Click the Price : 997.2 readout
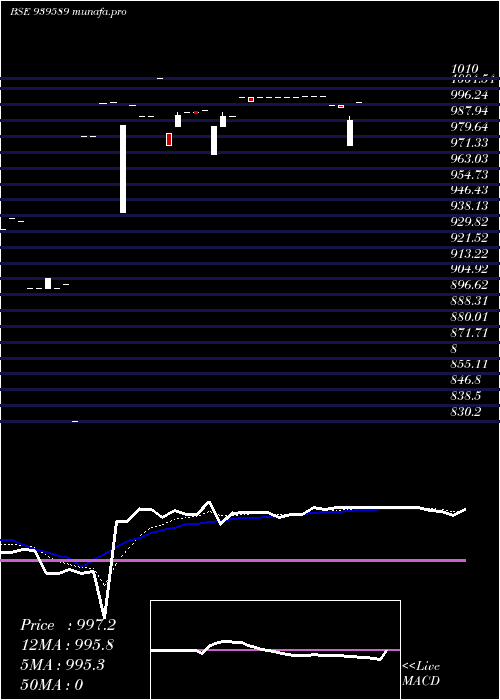This screenshot has height=700, width=500. pos(68,625)
